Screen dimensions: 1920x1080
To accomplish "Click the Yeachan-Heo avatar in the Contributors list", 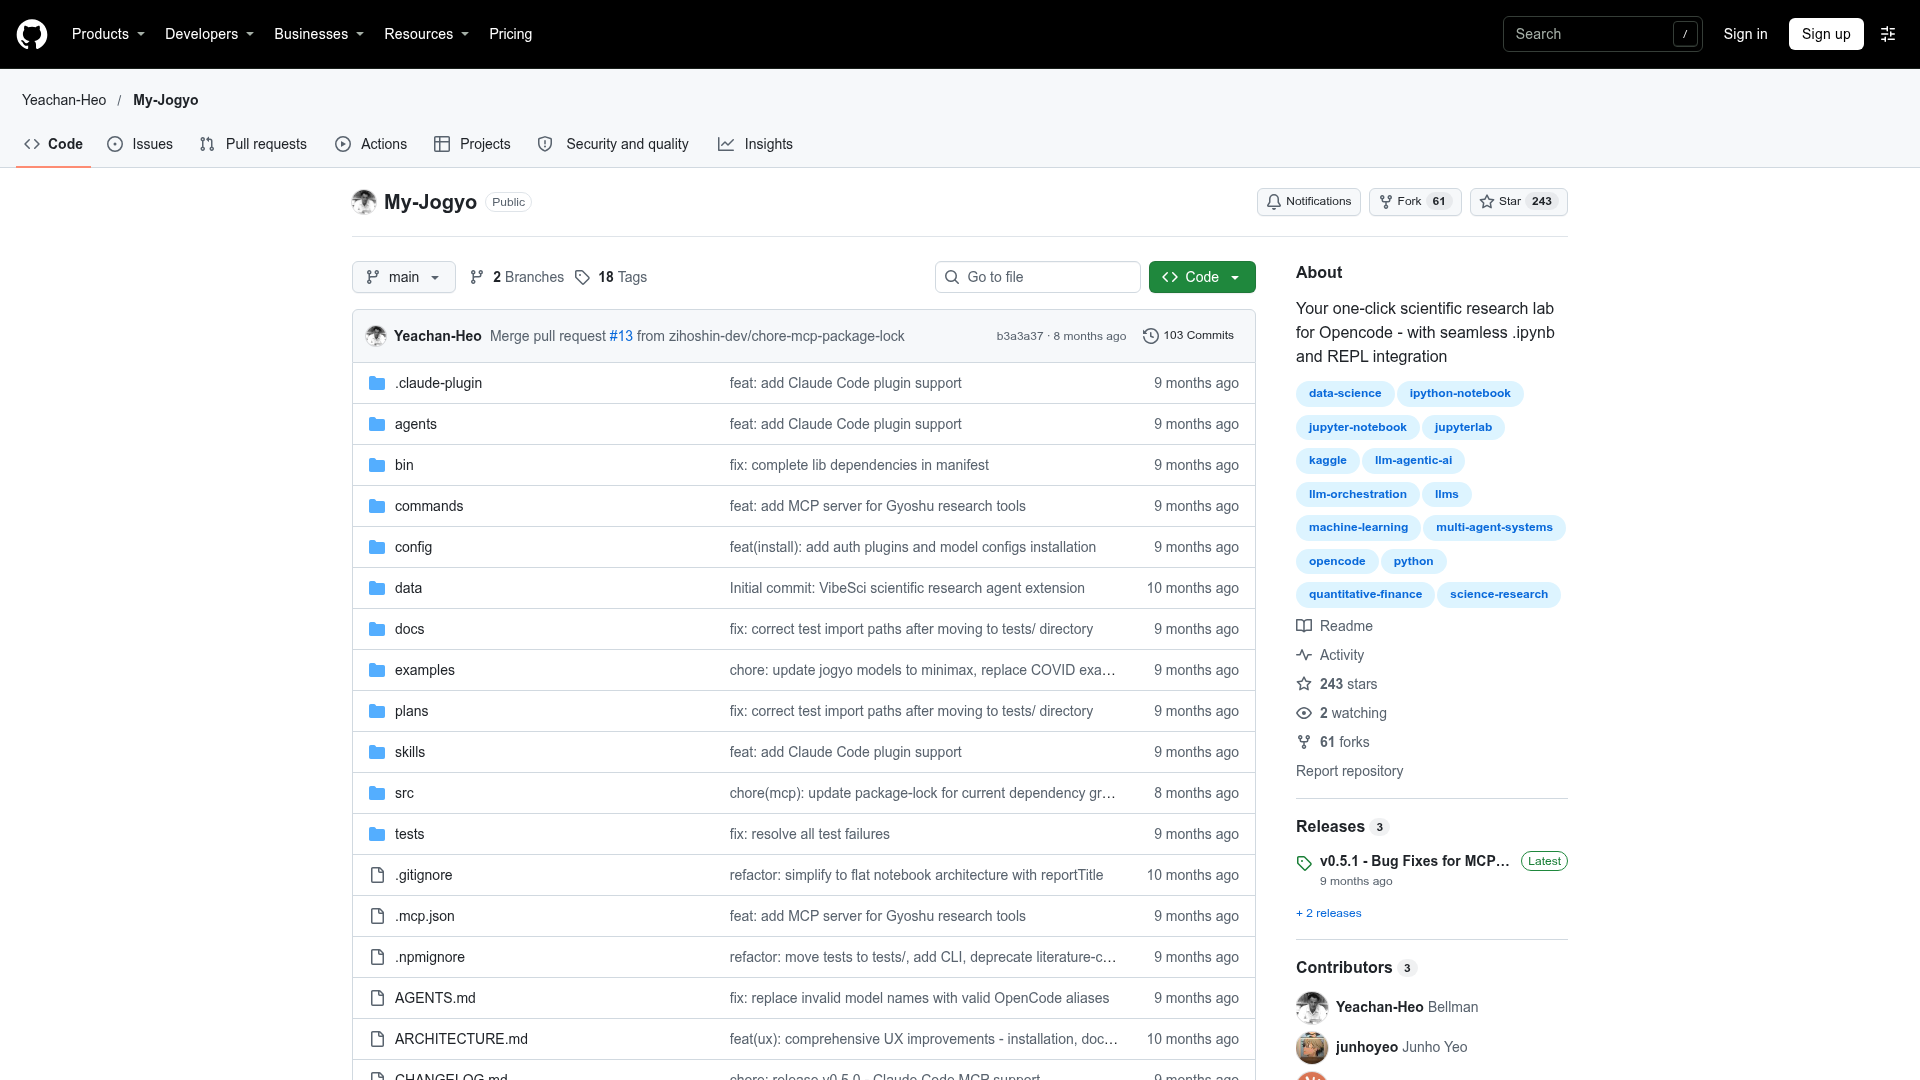I will tap(1312, 1007).
